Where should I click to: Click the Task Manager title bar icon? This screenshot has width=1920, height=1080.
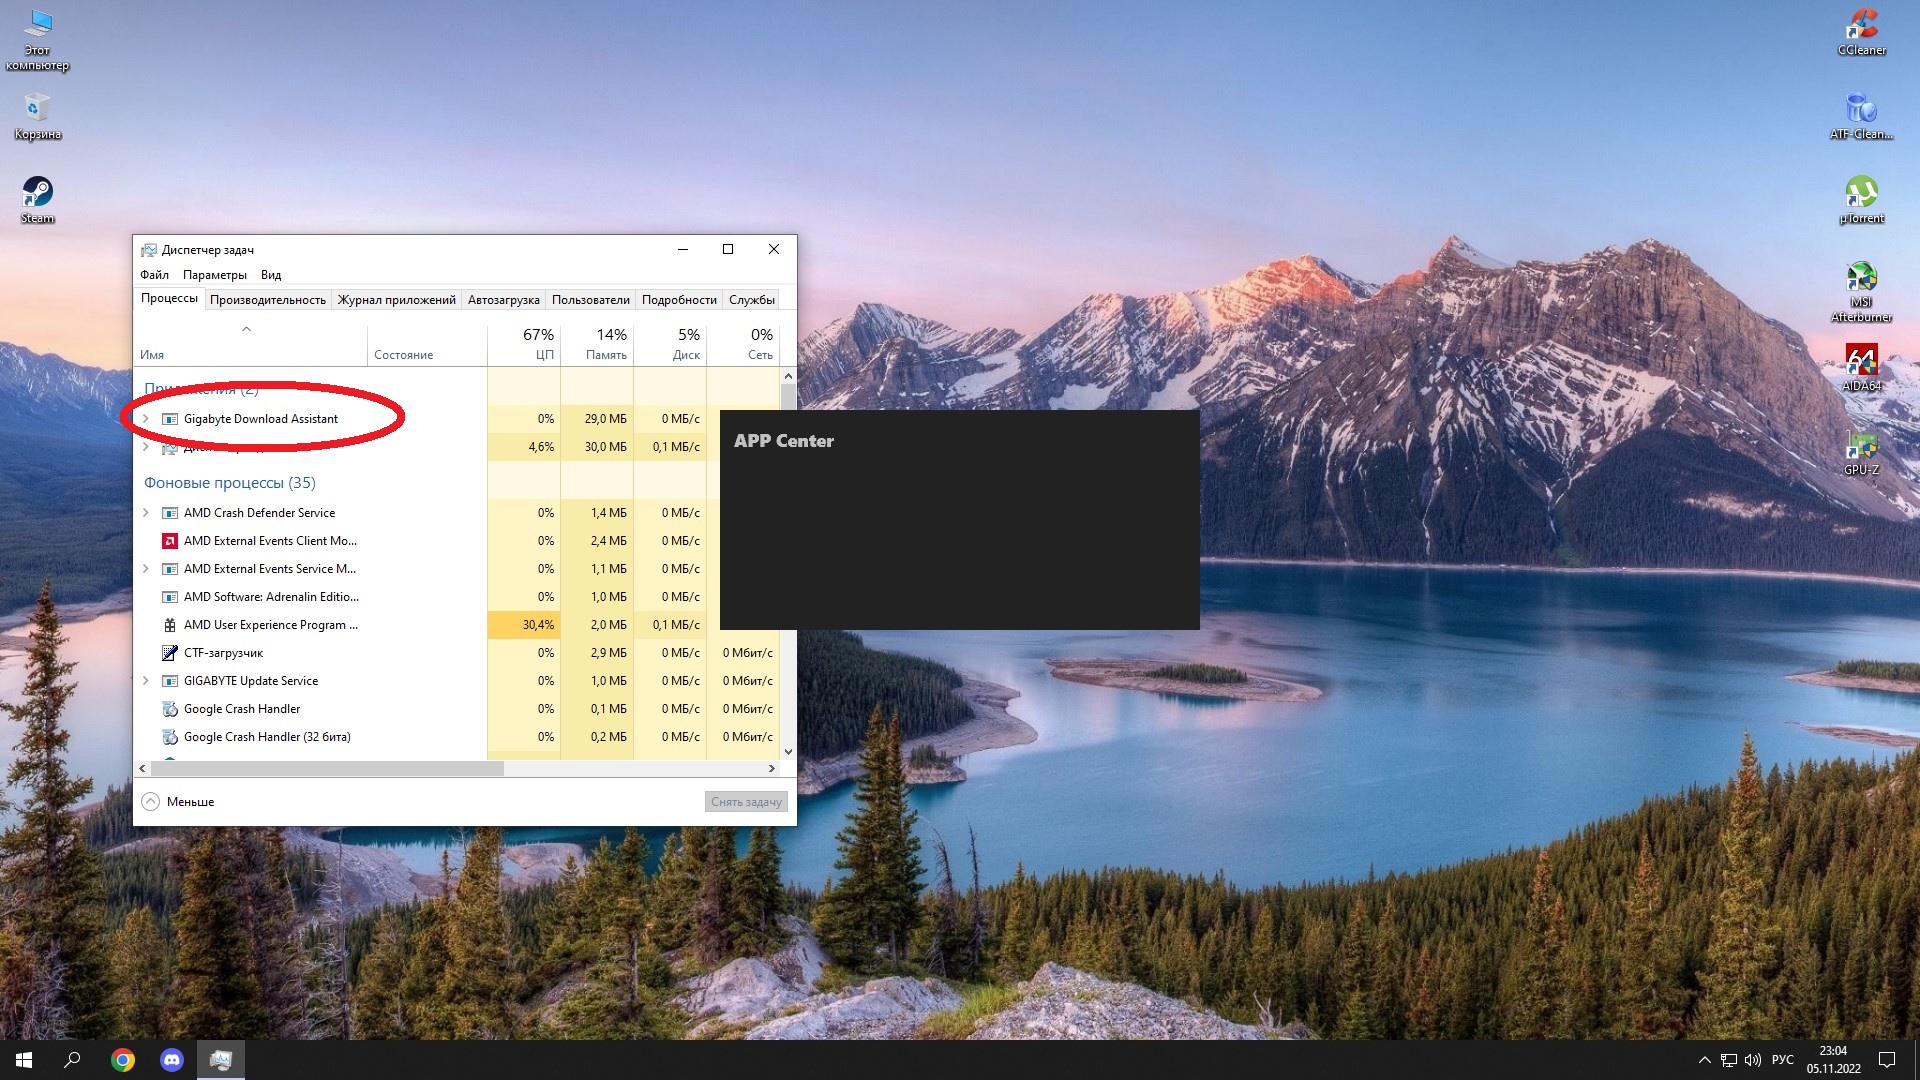(149, 250)
